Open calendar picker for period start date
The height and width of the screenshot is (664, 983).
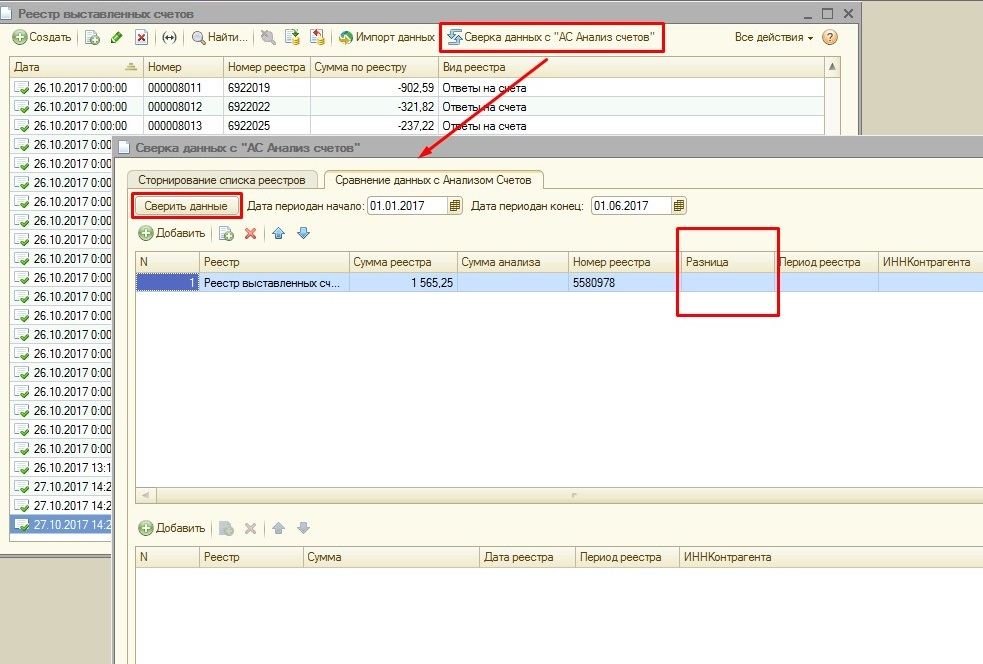tap(455, 206)
